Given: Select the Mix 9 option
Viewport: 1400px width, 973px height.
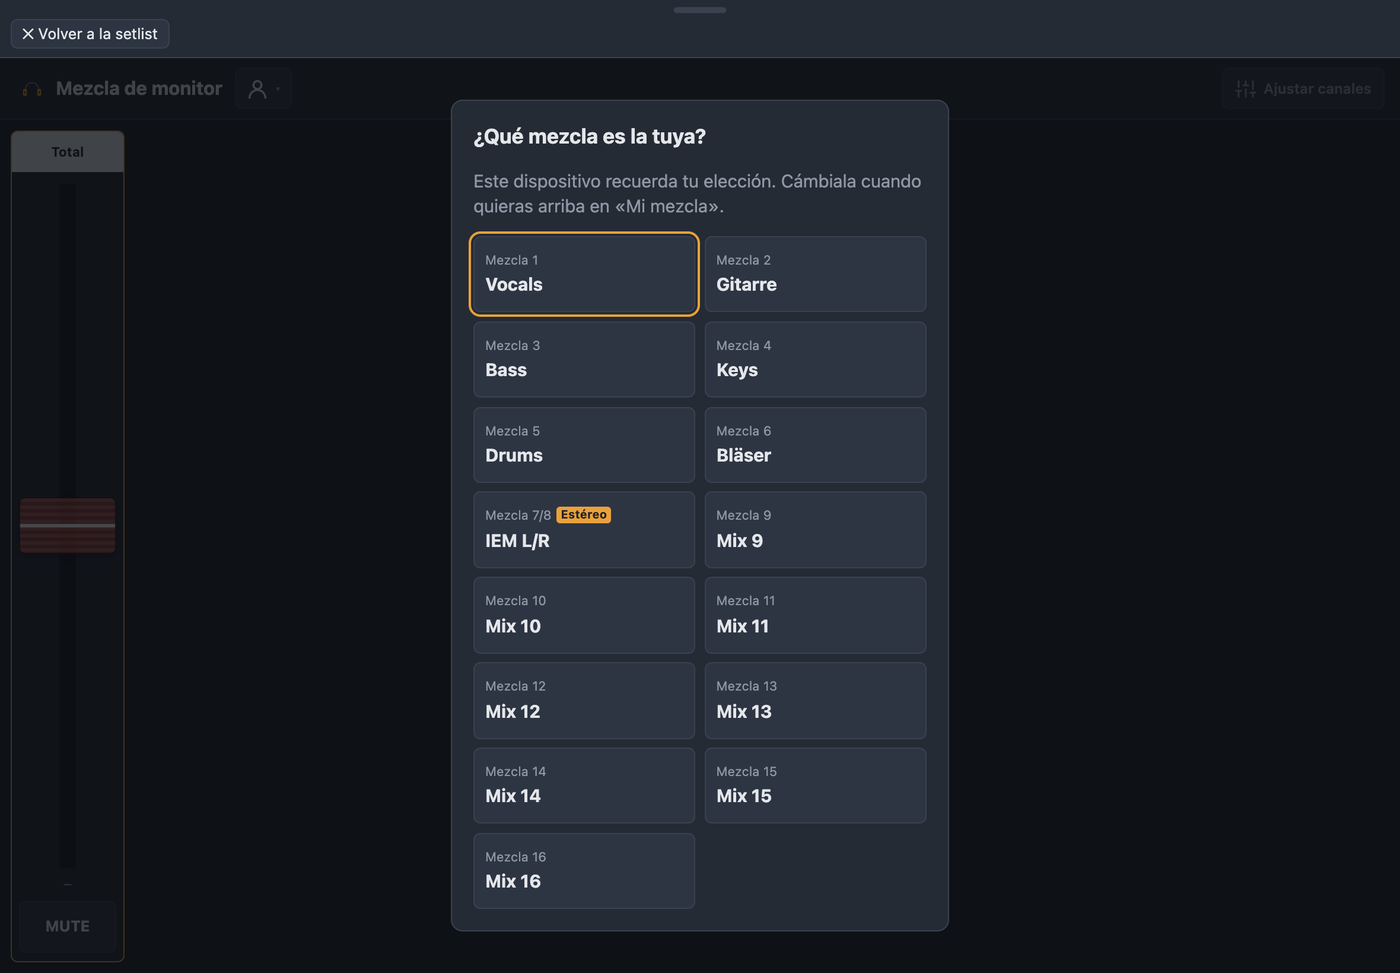Looking at the screenshot, I should [x=815, y=530].
